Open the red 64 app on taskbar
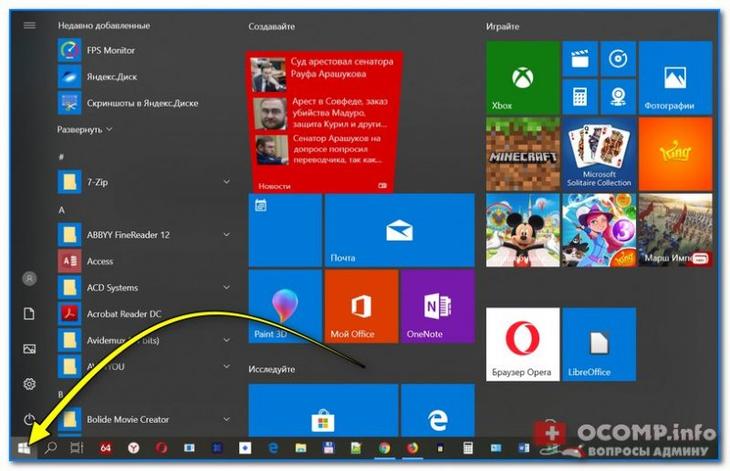 (x=105, y=448)
